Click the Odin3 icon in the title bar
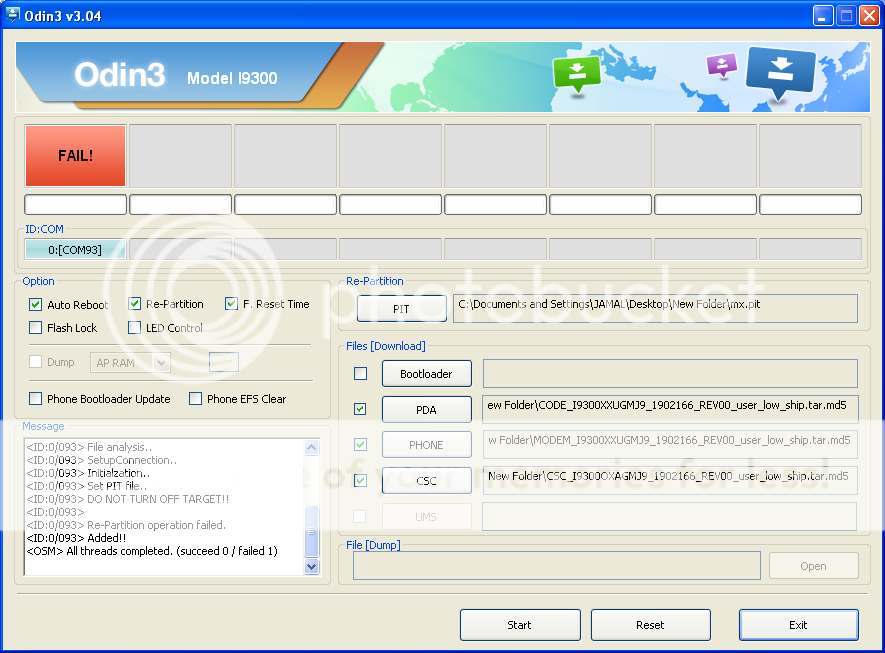This screenshot has height=653, width=885. tap(12, 15)
